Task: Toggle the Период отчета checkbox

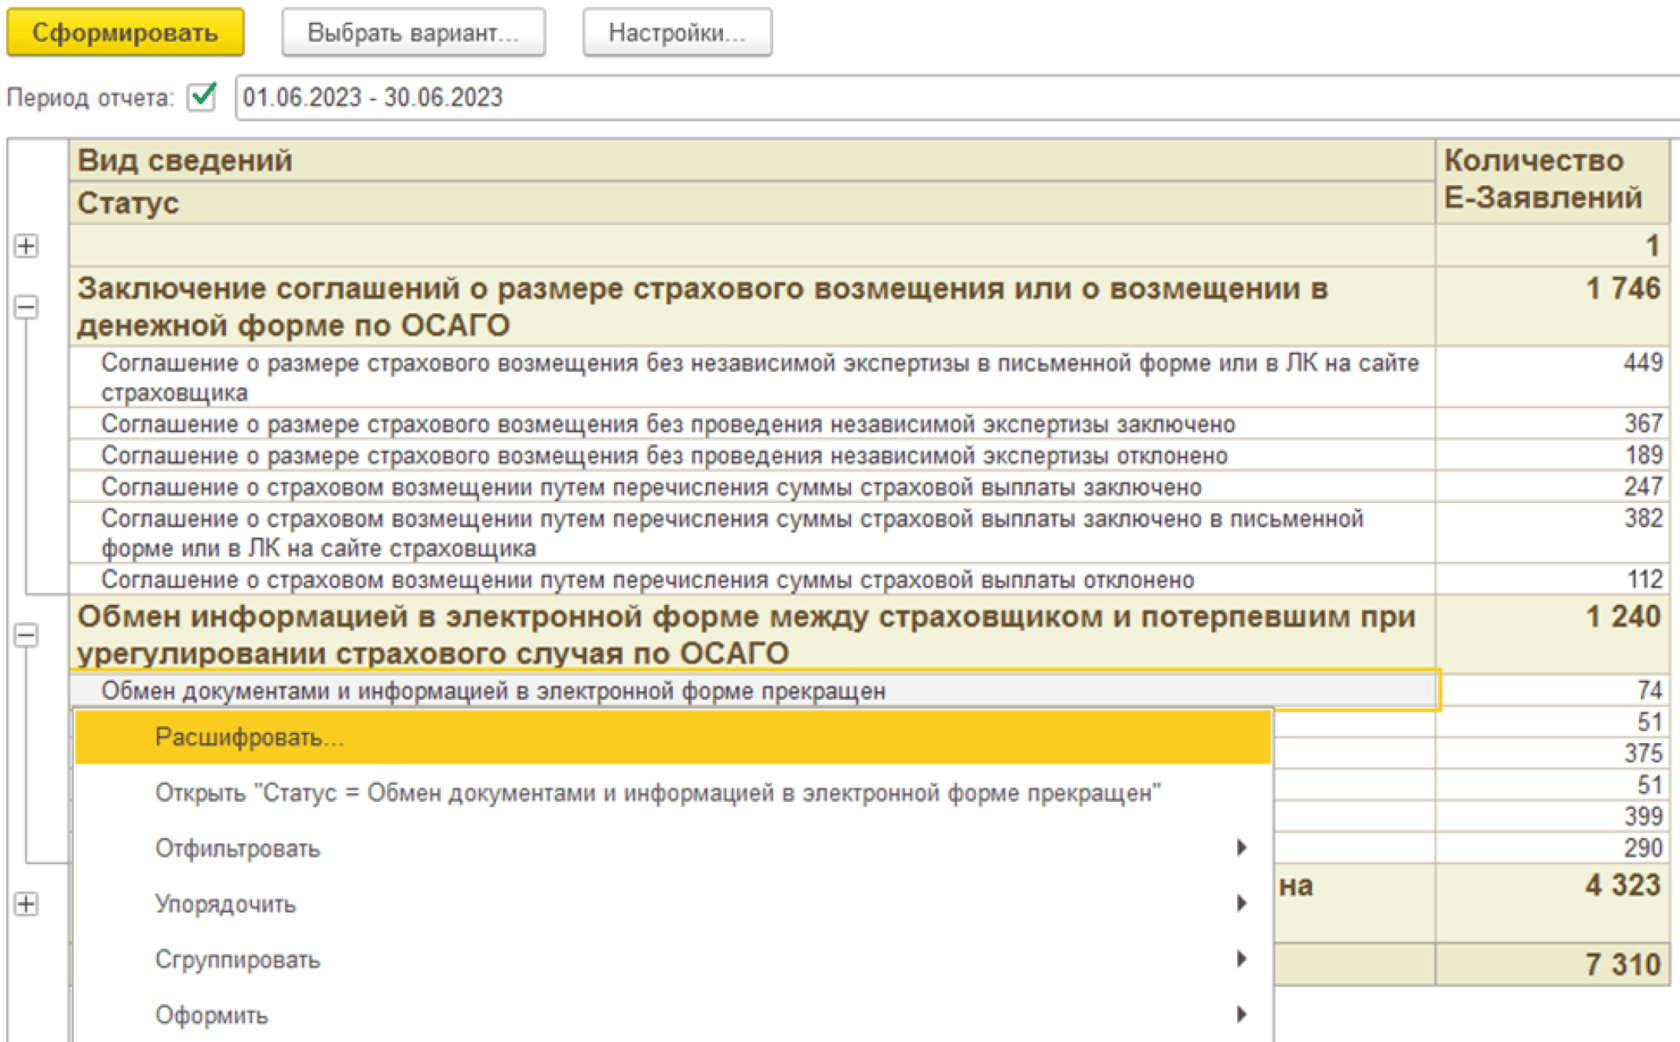Action: pyautogui.click(x=203, y=97)
